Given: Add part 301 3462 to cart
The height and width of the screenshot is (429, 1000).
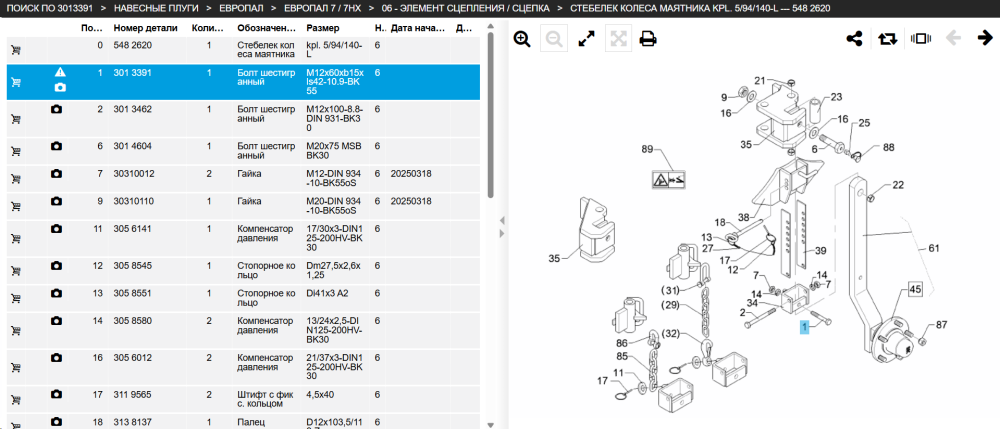Looking at the screenshot, I should click(16, 119).
